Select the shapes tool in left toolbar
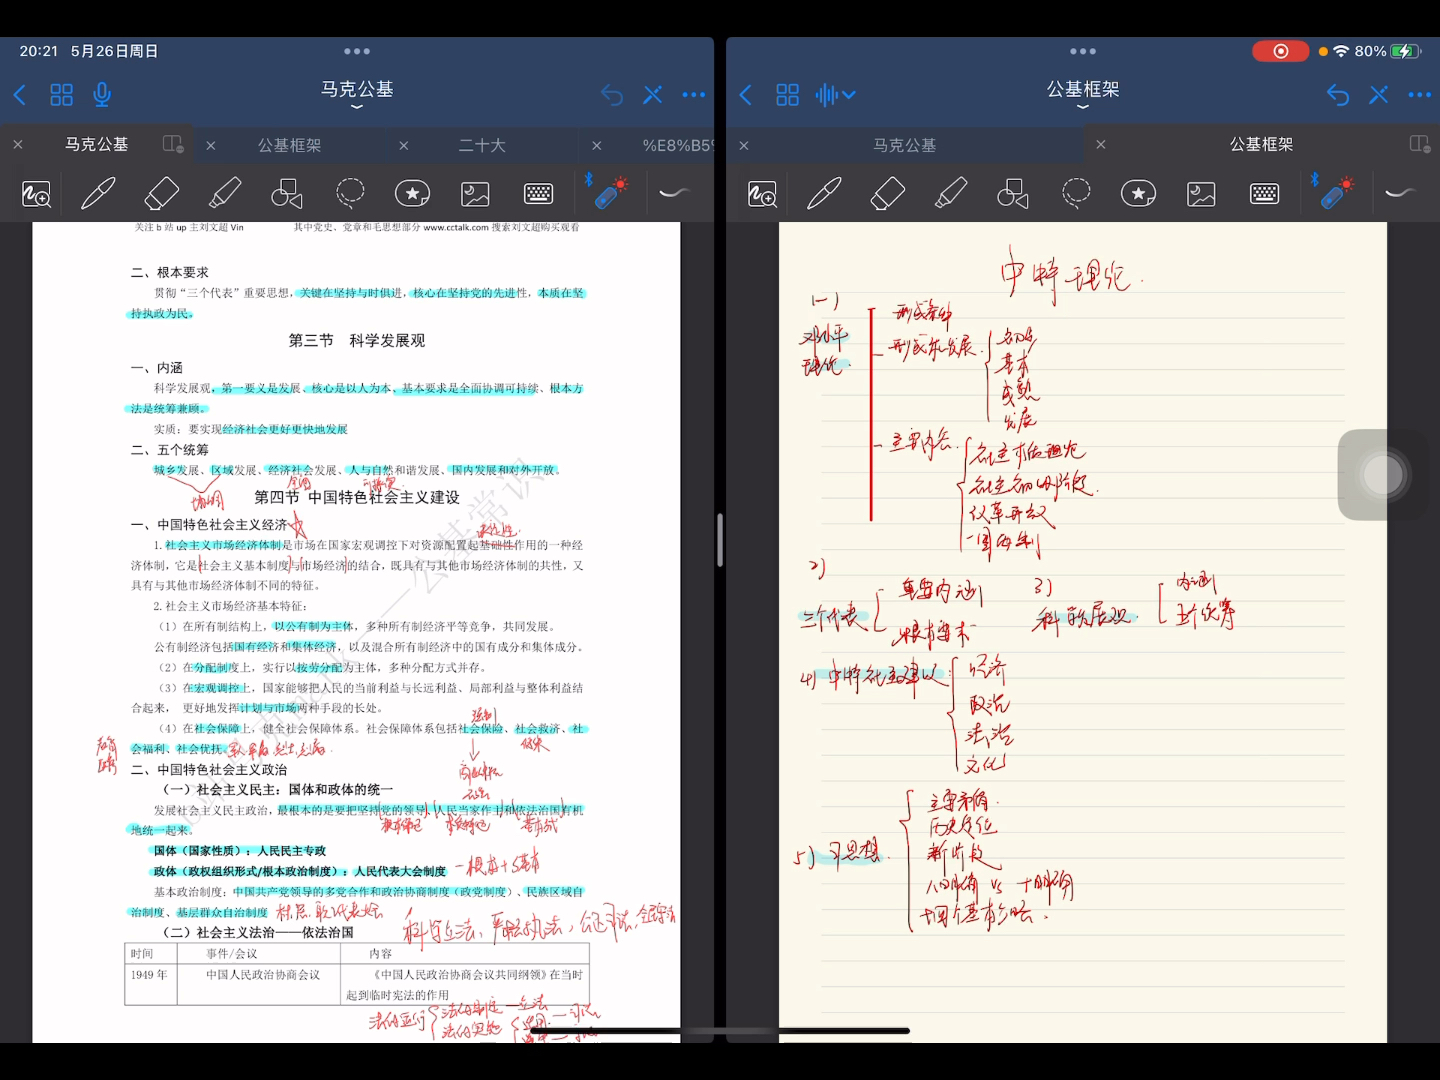The image size is (1440, 1080). [x=287, y=193]
